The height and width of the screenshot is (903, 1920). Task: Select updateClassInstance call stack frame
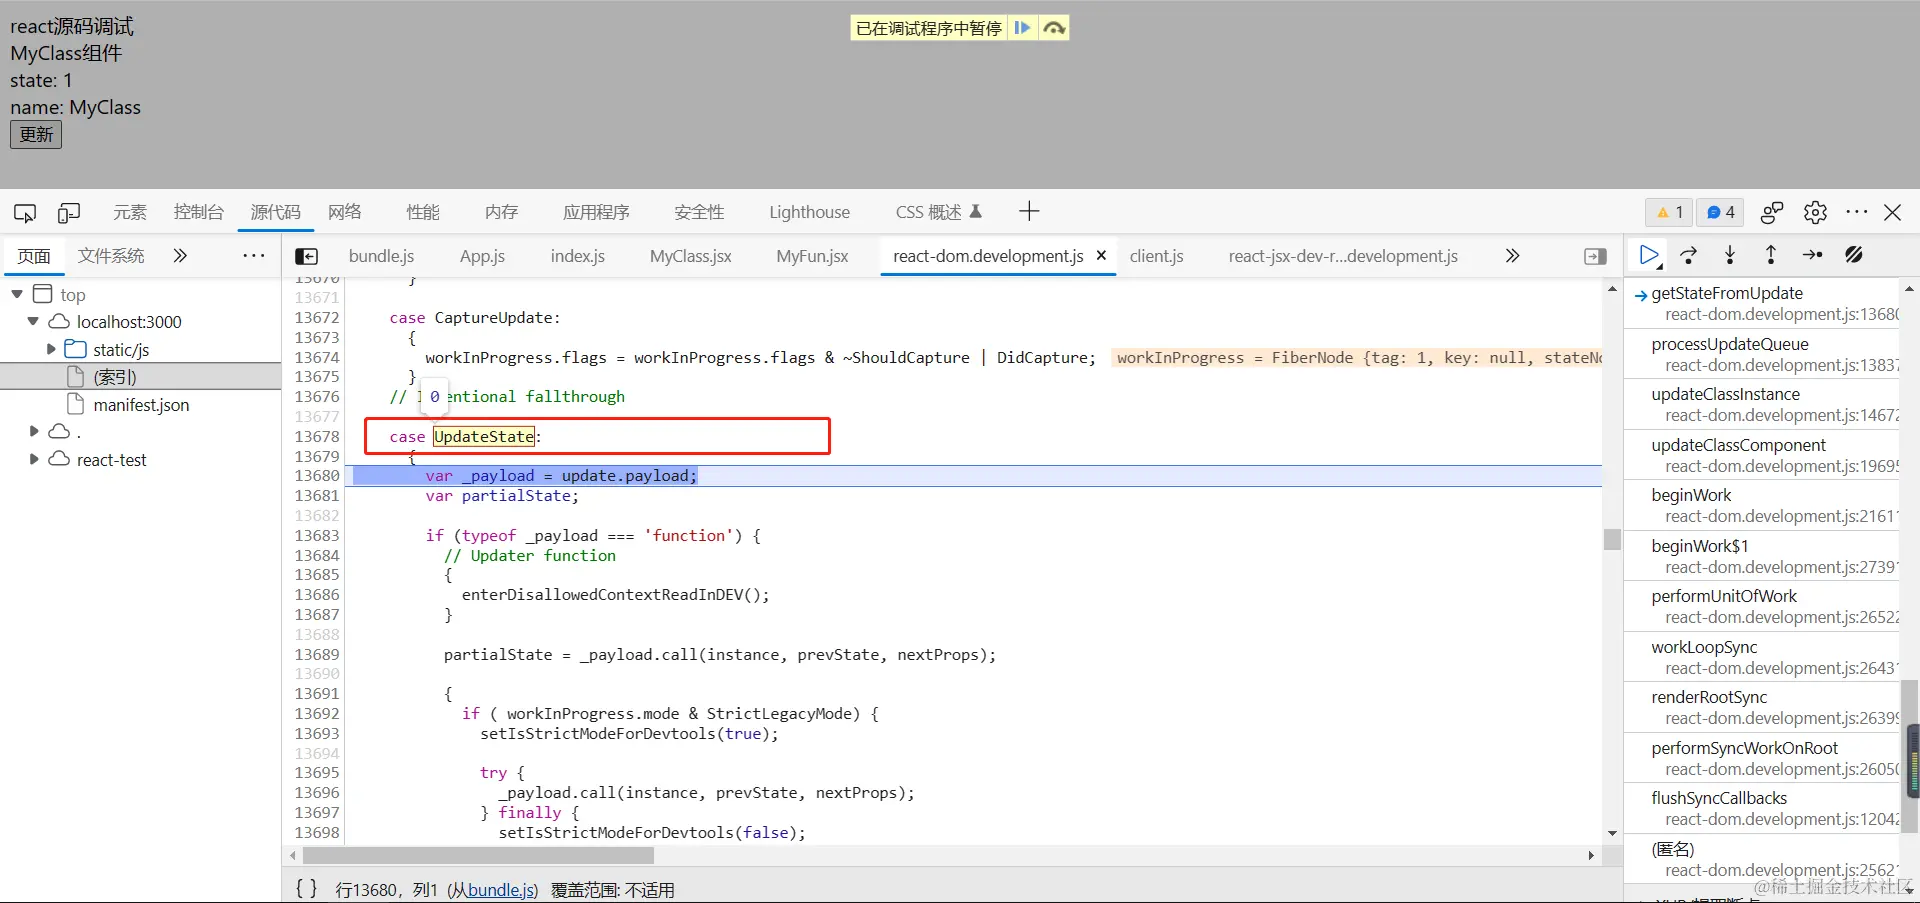pyautogui.click(x=1762, y=404)
